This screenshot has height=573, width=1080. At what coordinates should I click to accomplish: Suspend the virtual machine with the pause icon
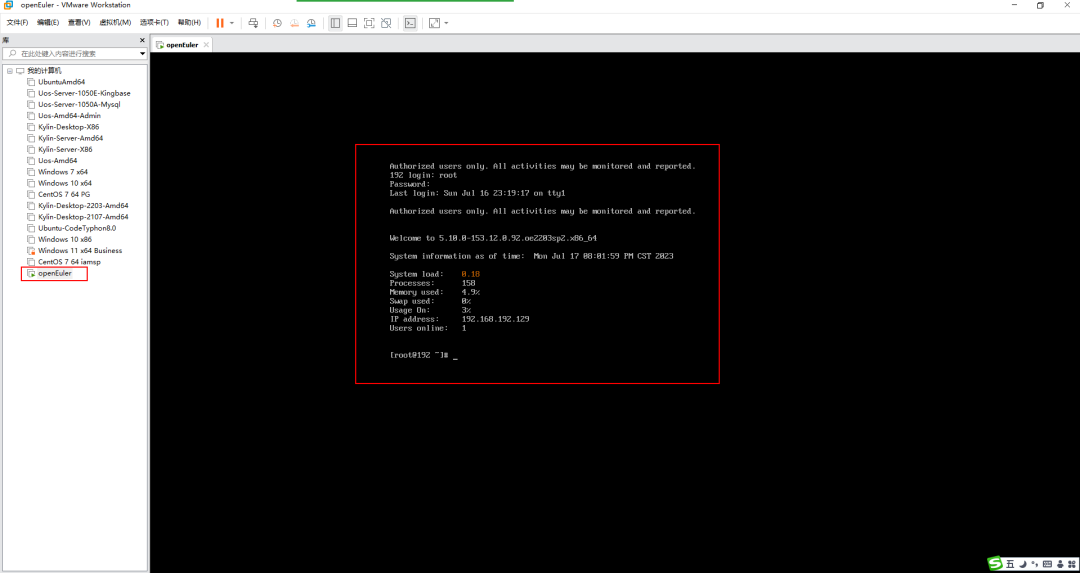pyautogui.click(x=220, y=23)
